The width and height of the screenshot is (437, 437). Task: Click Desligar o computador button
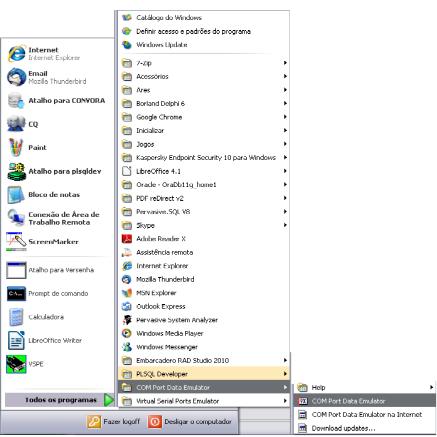click(190, 422)
